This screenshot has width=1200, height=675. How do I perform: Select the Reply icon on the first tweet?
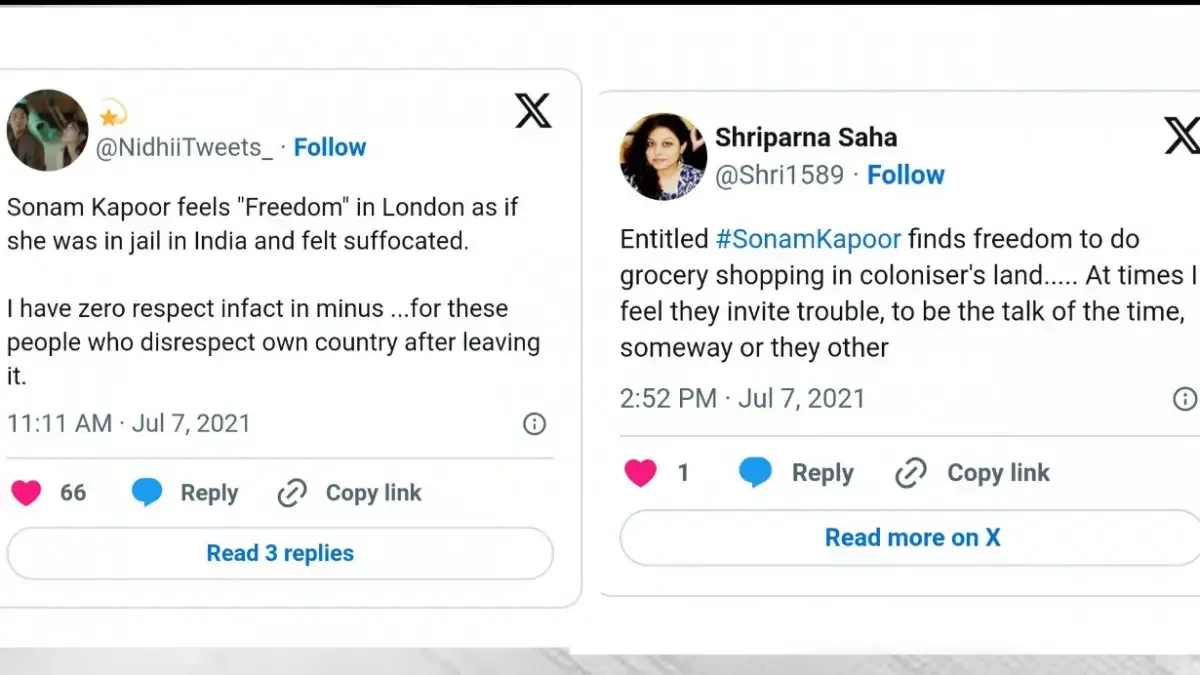147,492
